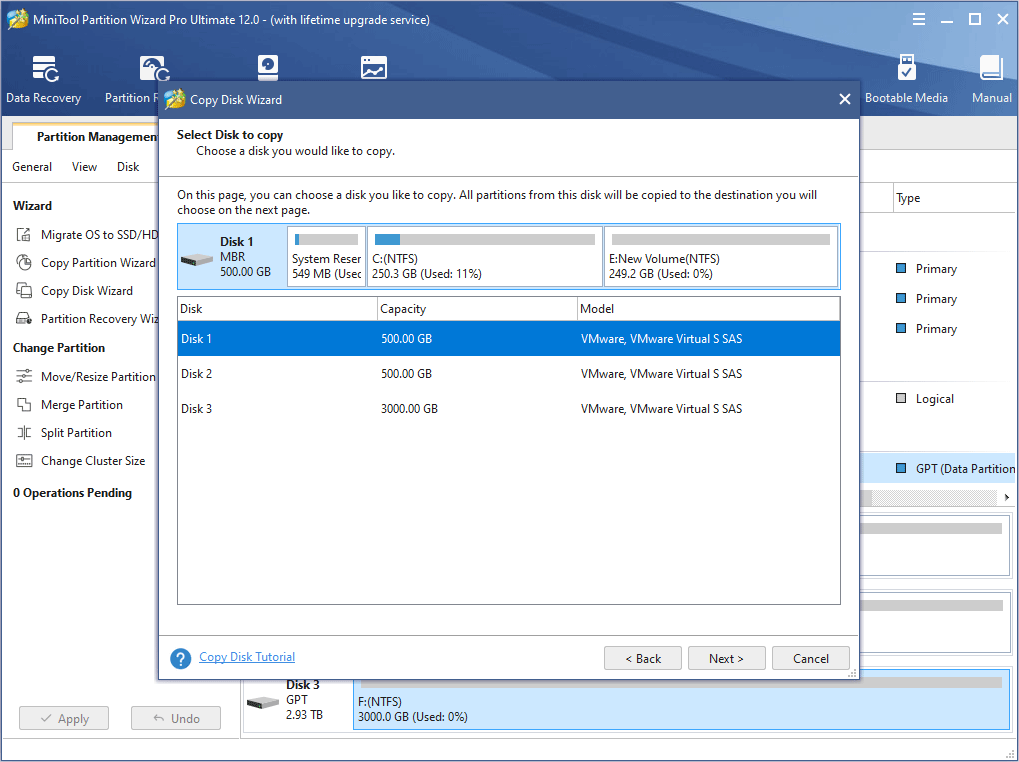Launch Partition Recovery Wizard from sidebar
Screen dimensions: 1019x762
pyautogui.click(x=87, y=318)
